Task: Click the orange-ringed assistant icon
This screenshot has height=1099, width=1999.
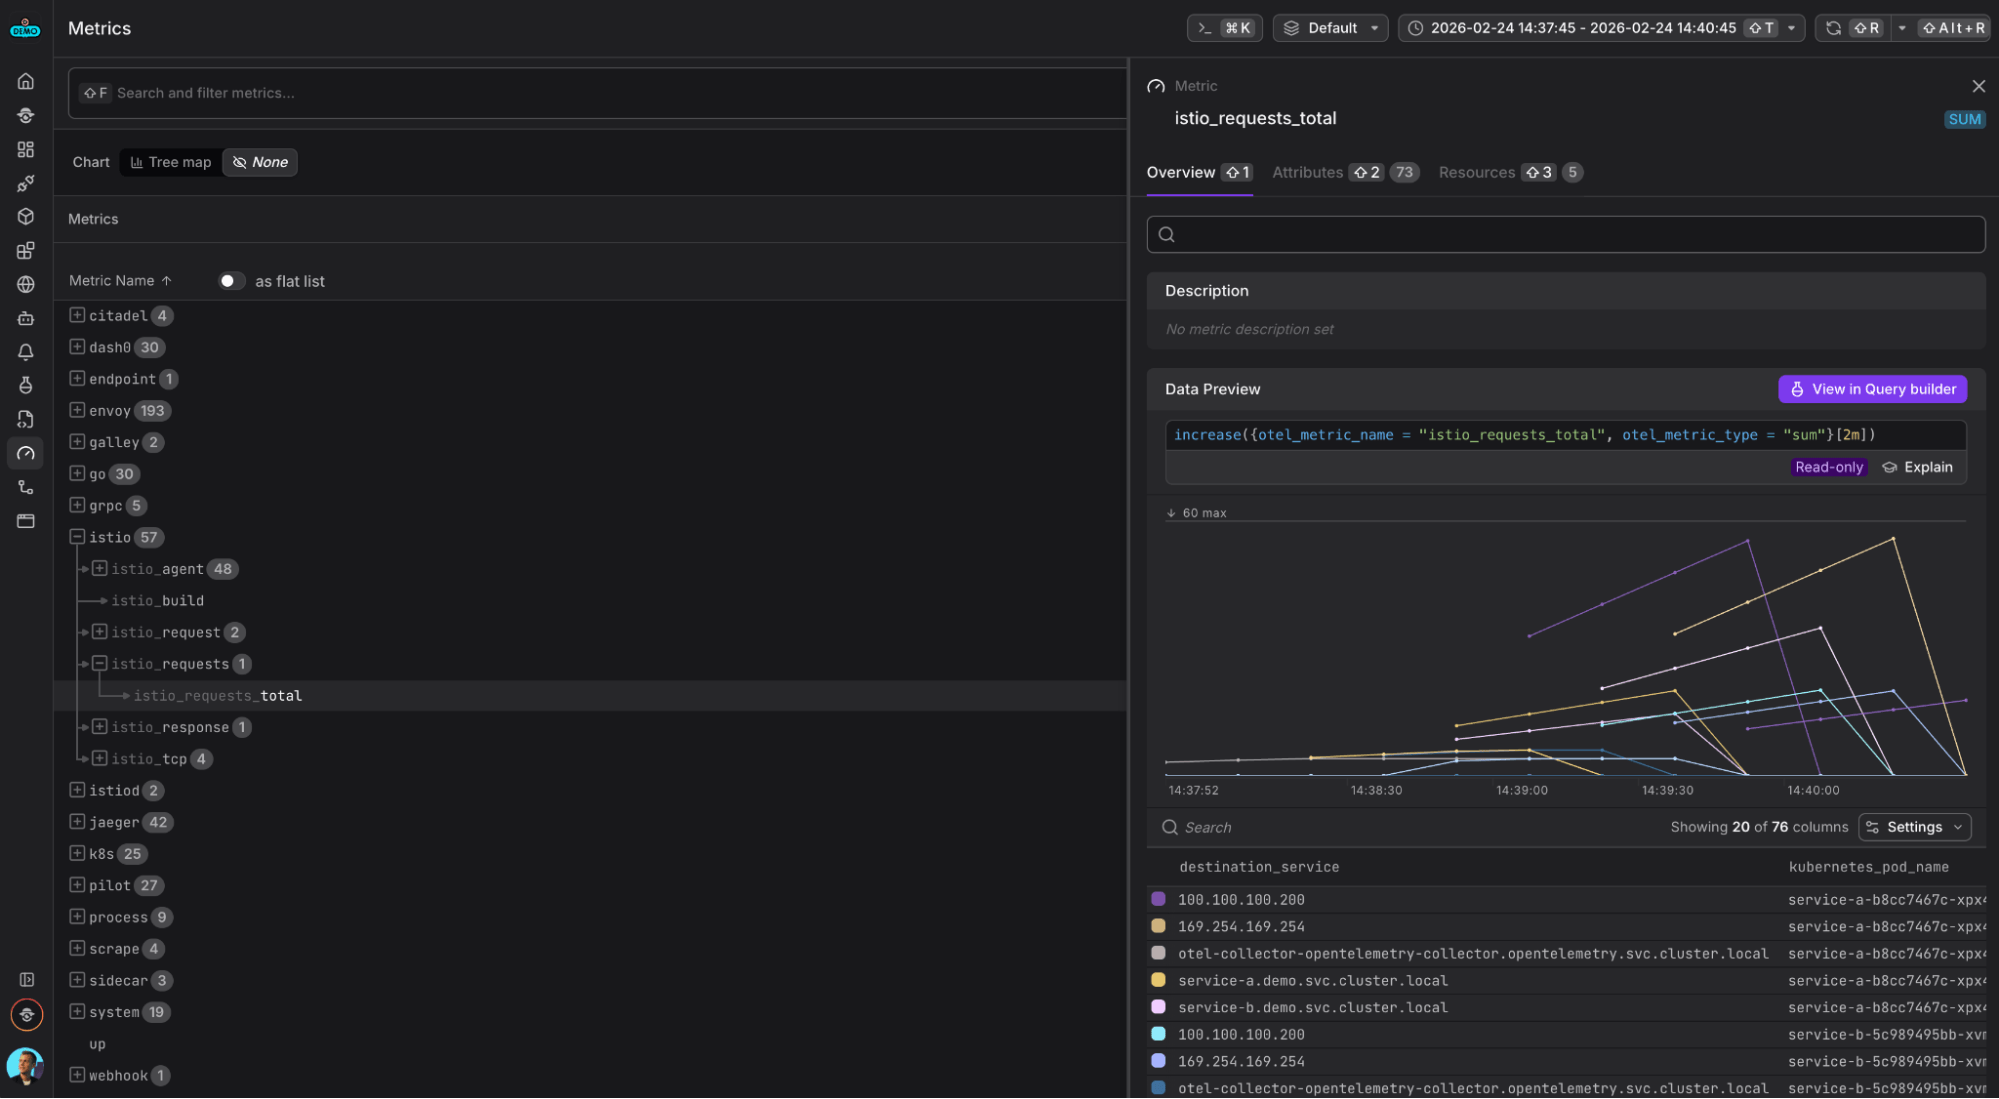Action: pyautogui.click(x=27, y=1014)
